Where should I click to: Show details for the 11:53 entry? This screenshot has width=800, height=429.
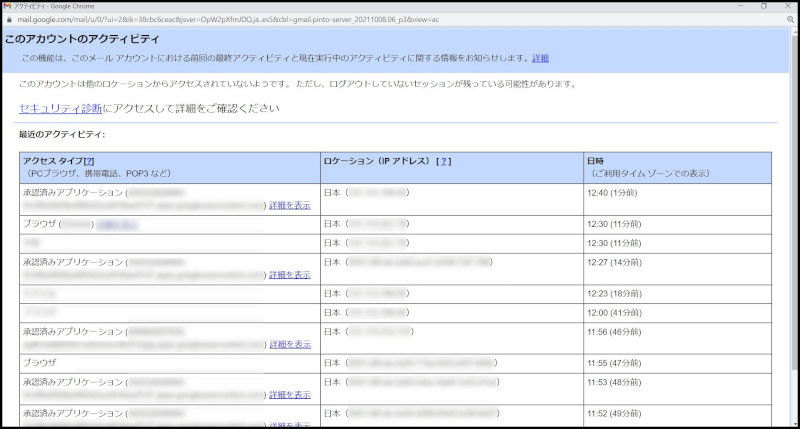[x=289, y=395]
